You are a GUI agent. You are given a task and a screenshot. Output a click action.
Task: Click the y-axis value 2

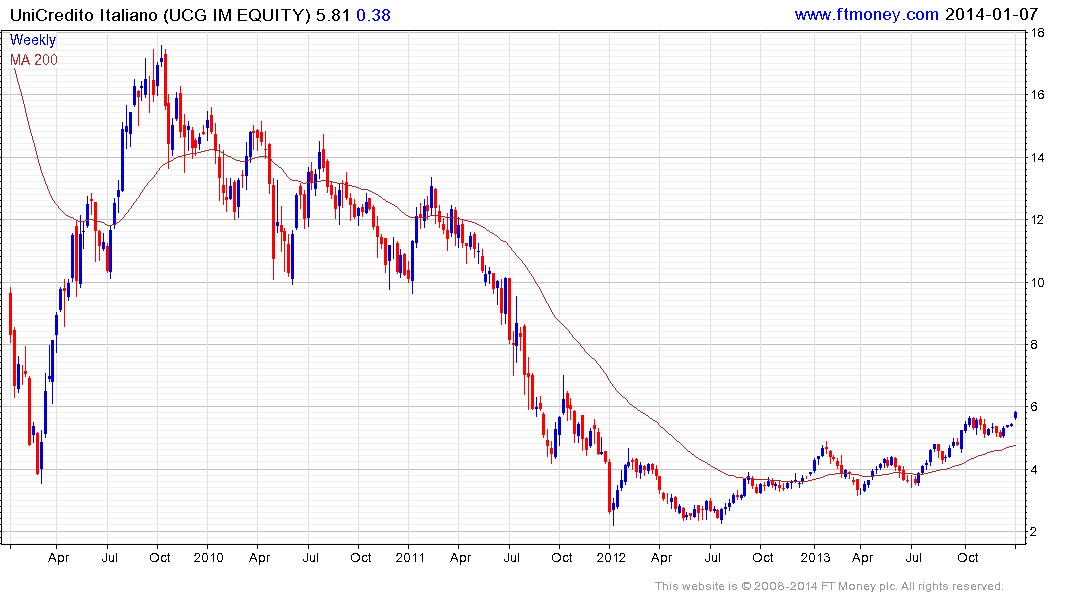click(1035, 532)
